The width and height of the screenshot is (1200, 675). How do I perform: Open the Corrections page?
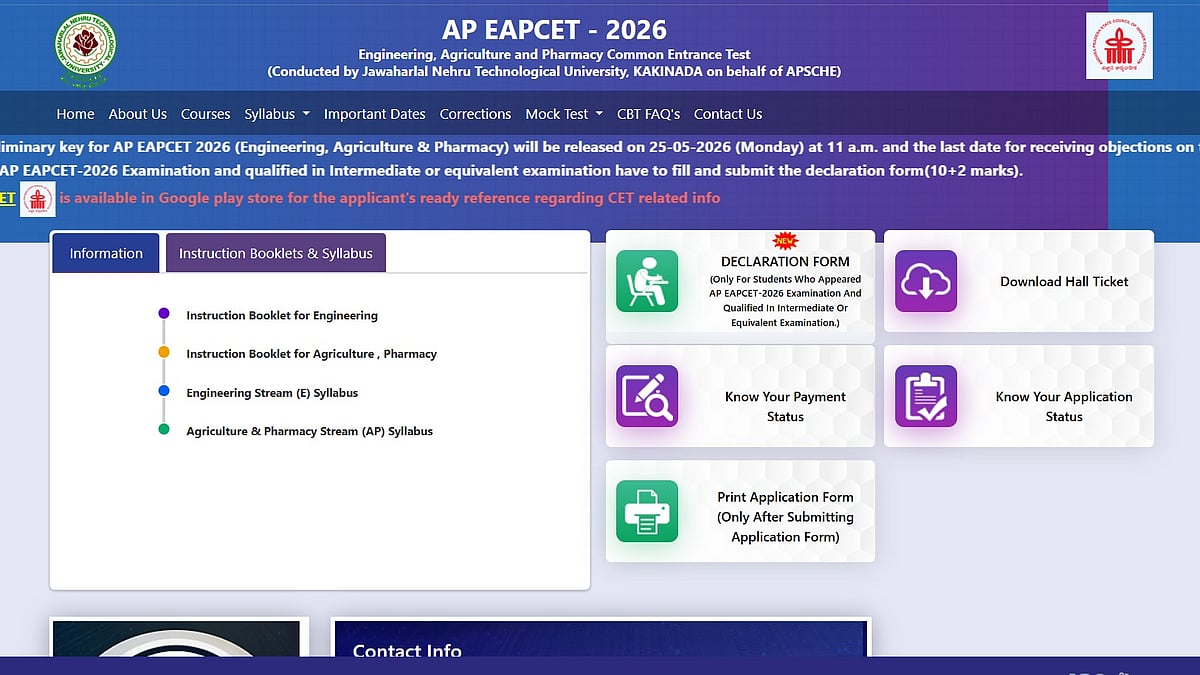point(476,114)
